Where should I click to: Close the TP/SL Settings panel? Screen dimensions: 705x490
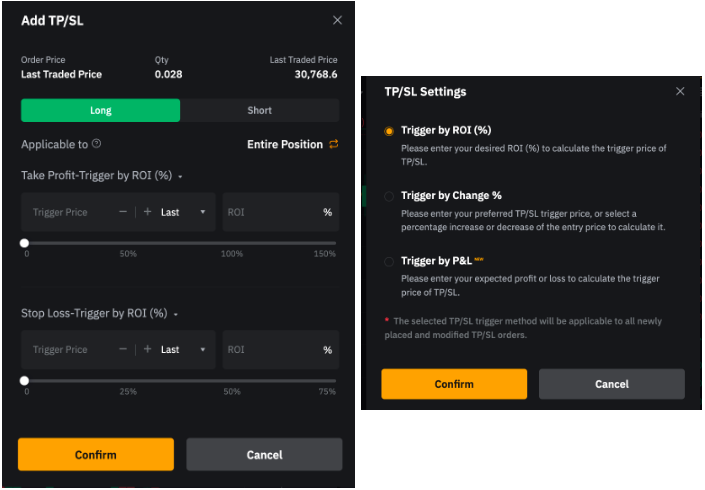[680, 91]
